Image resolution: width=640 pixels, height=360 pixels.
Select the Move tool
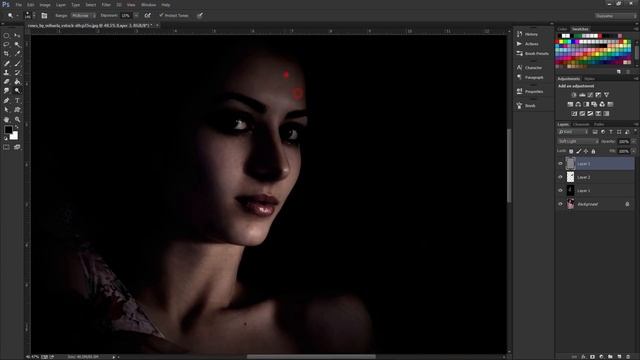[x=17, y=36]
